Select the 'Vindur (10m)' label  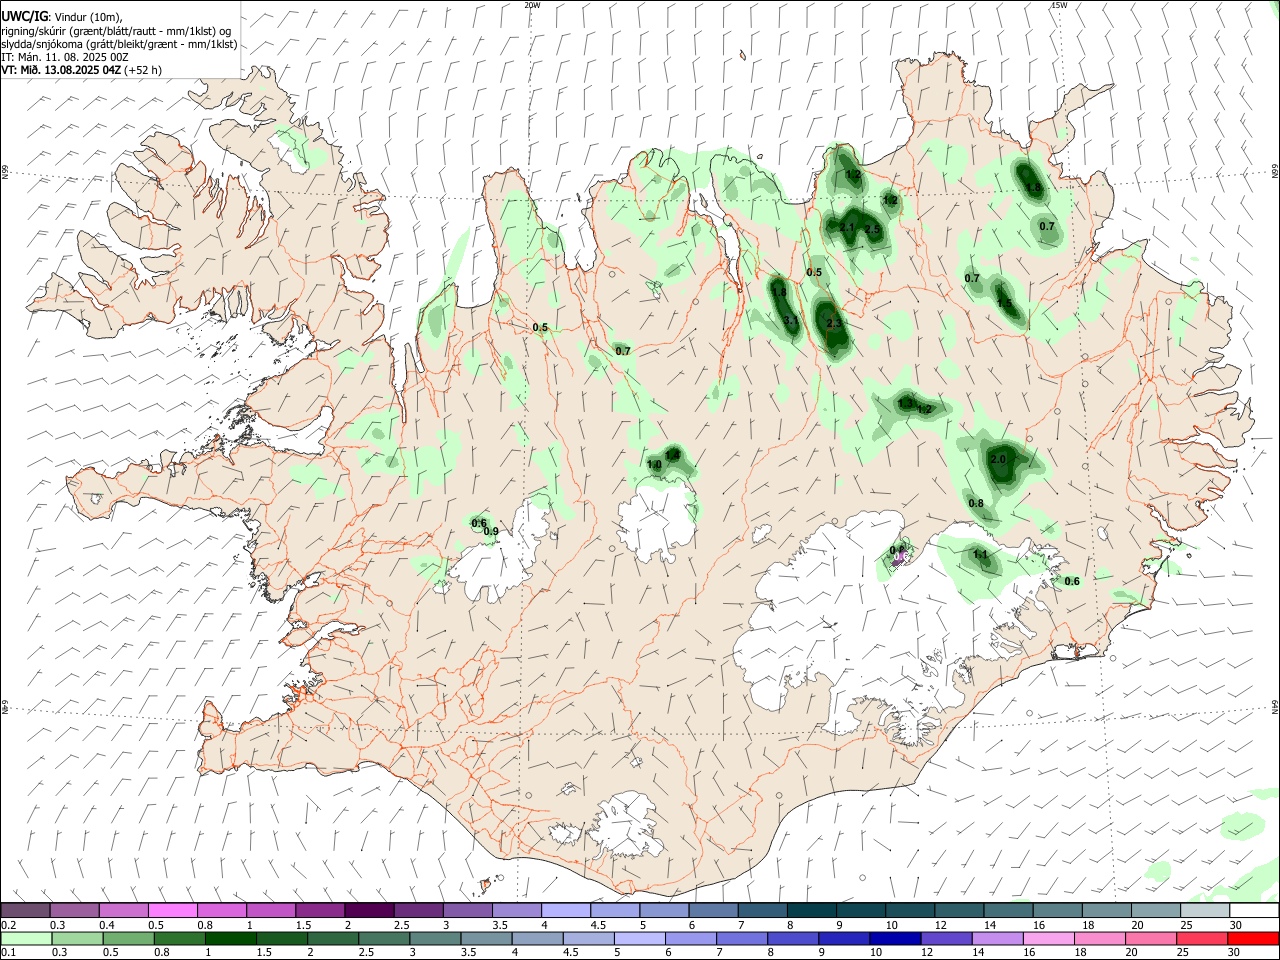[x=86, y=17]
